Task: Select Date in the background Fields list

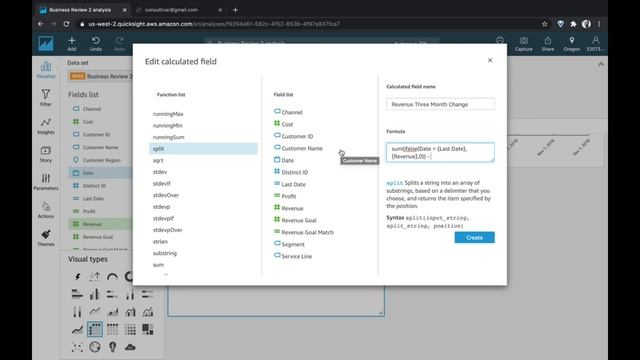Action: pyautogui.click(x=100, y=173)
